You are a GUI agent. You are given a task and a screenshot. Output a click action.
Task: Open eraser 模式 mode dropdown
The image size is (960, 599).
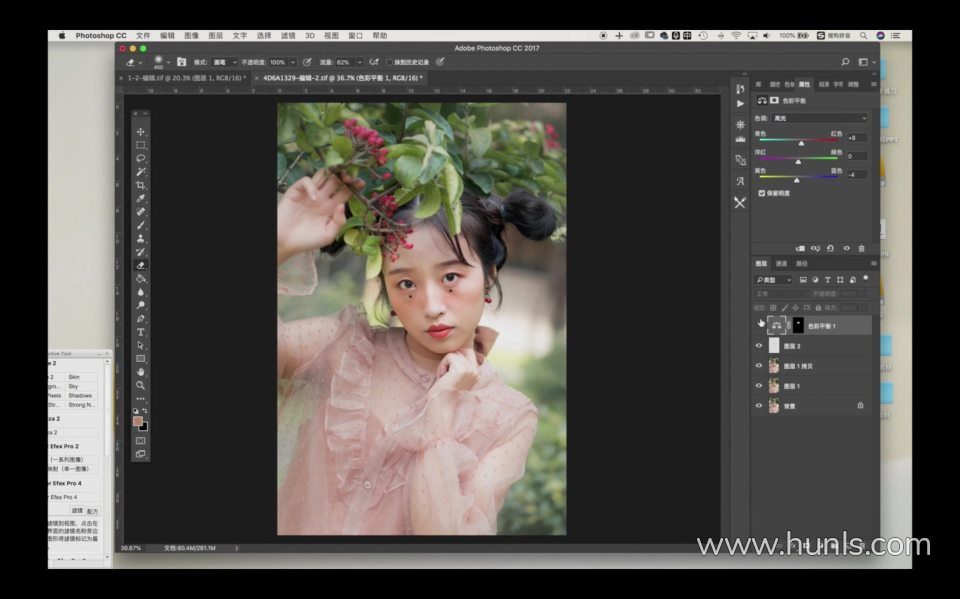(225, 62)
